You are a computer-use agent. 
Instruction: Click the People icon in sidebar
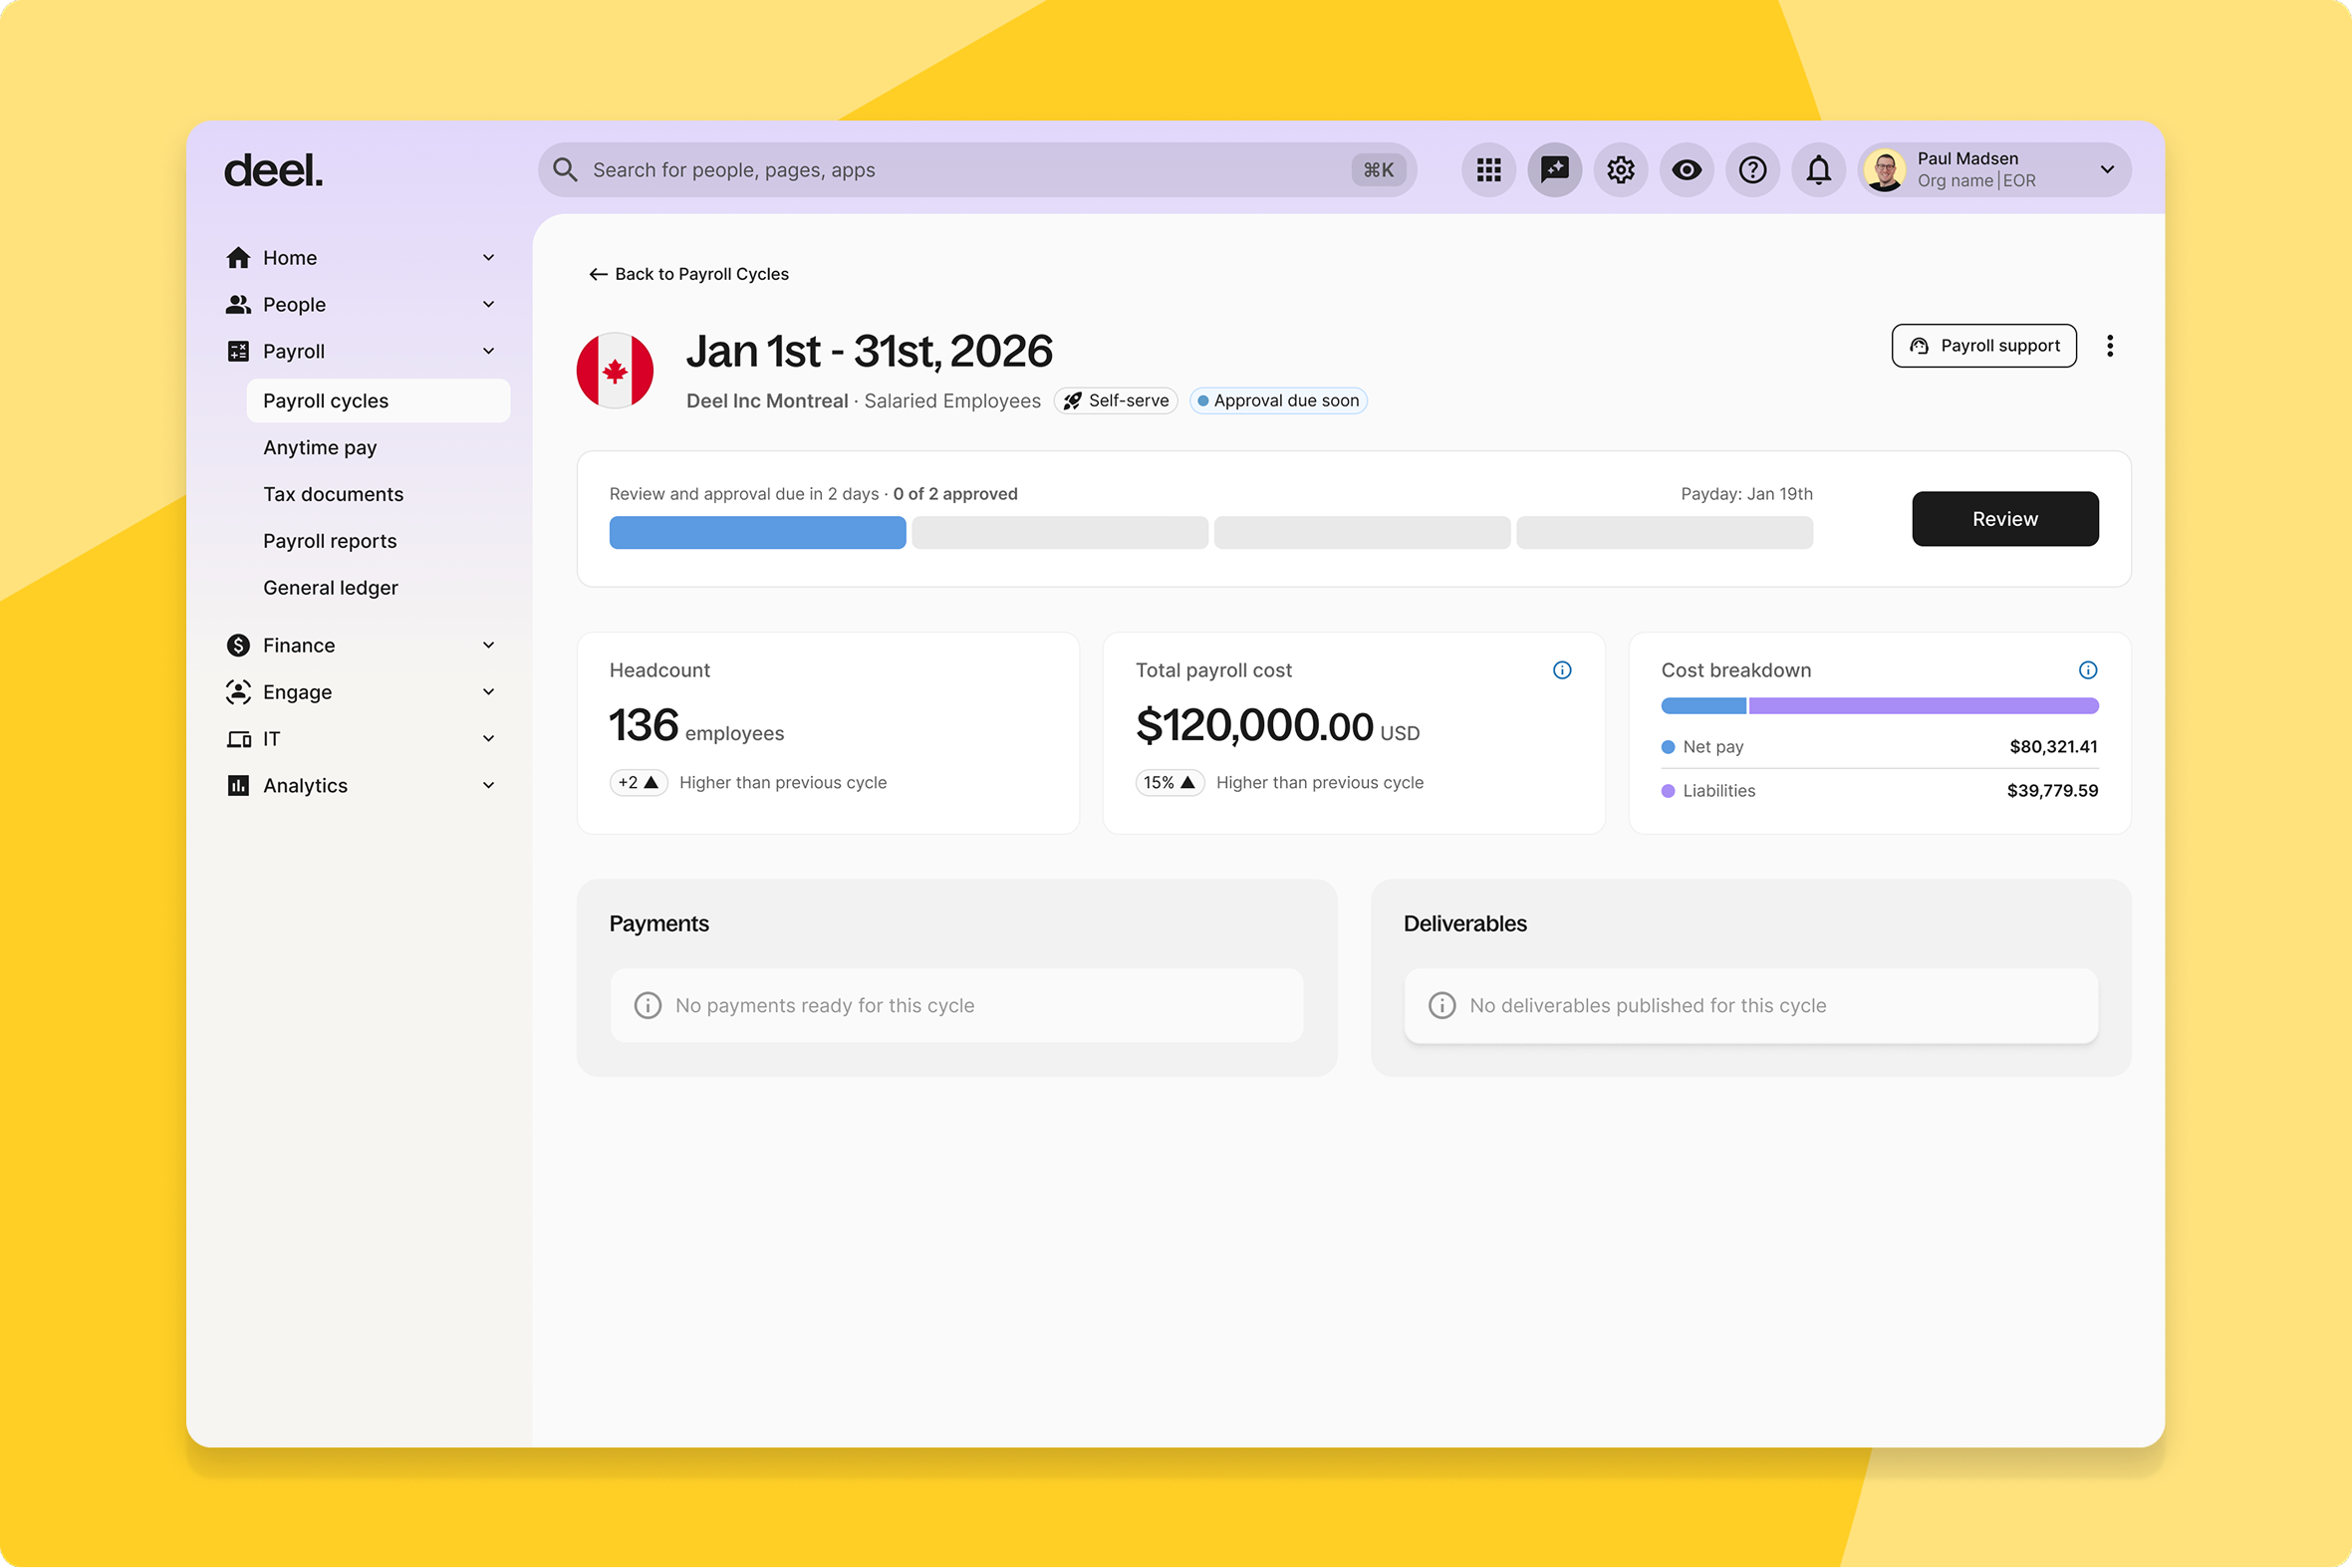point(238,304)
